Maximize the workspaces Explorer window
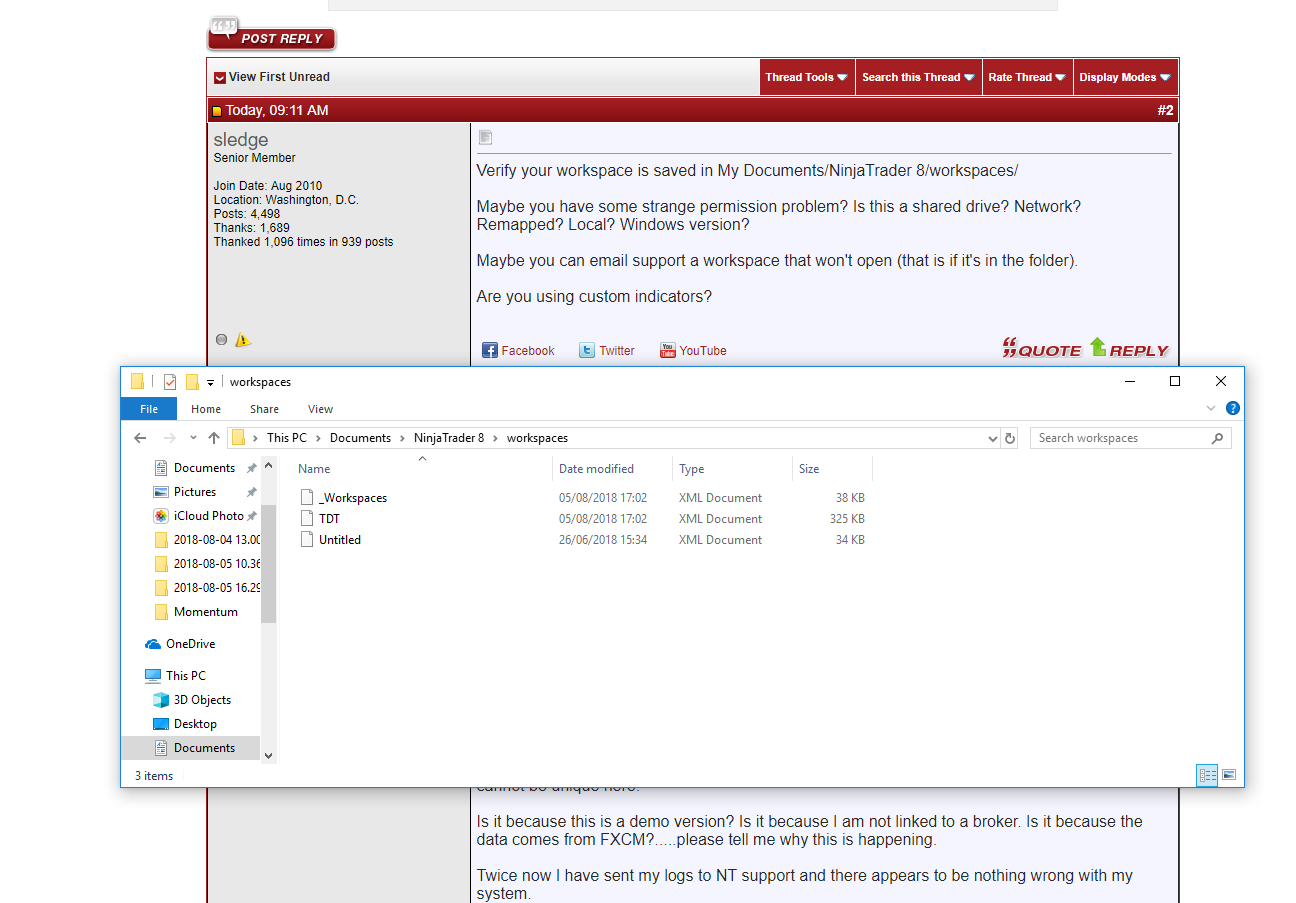The height and width of the screenshot is (903, 1296). click(1175, 381)
